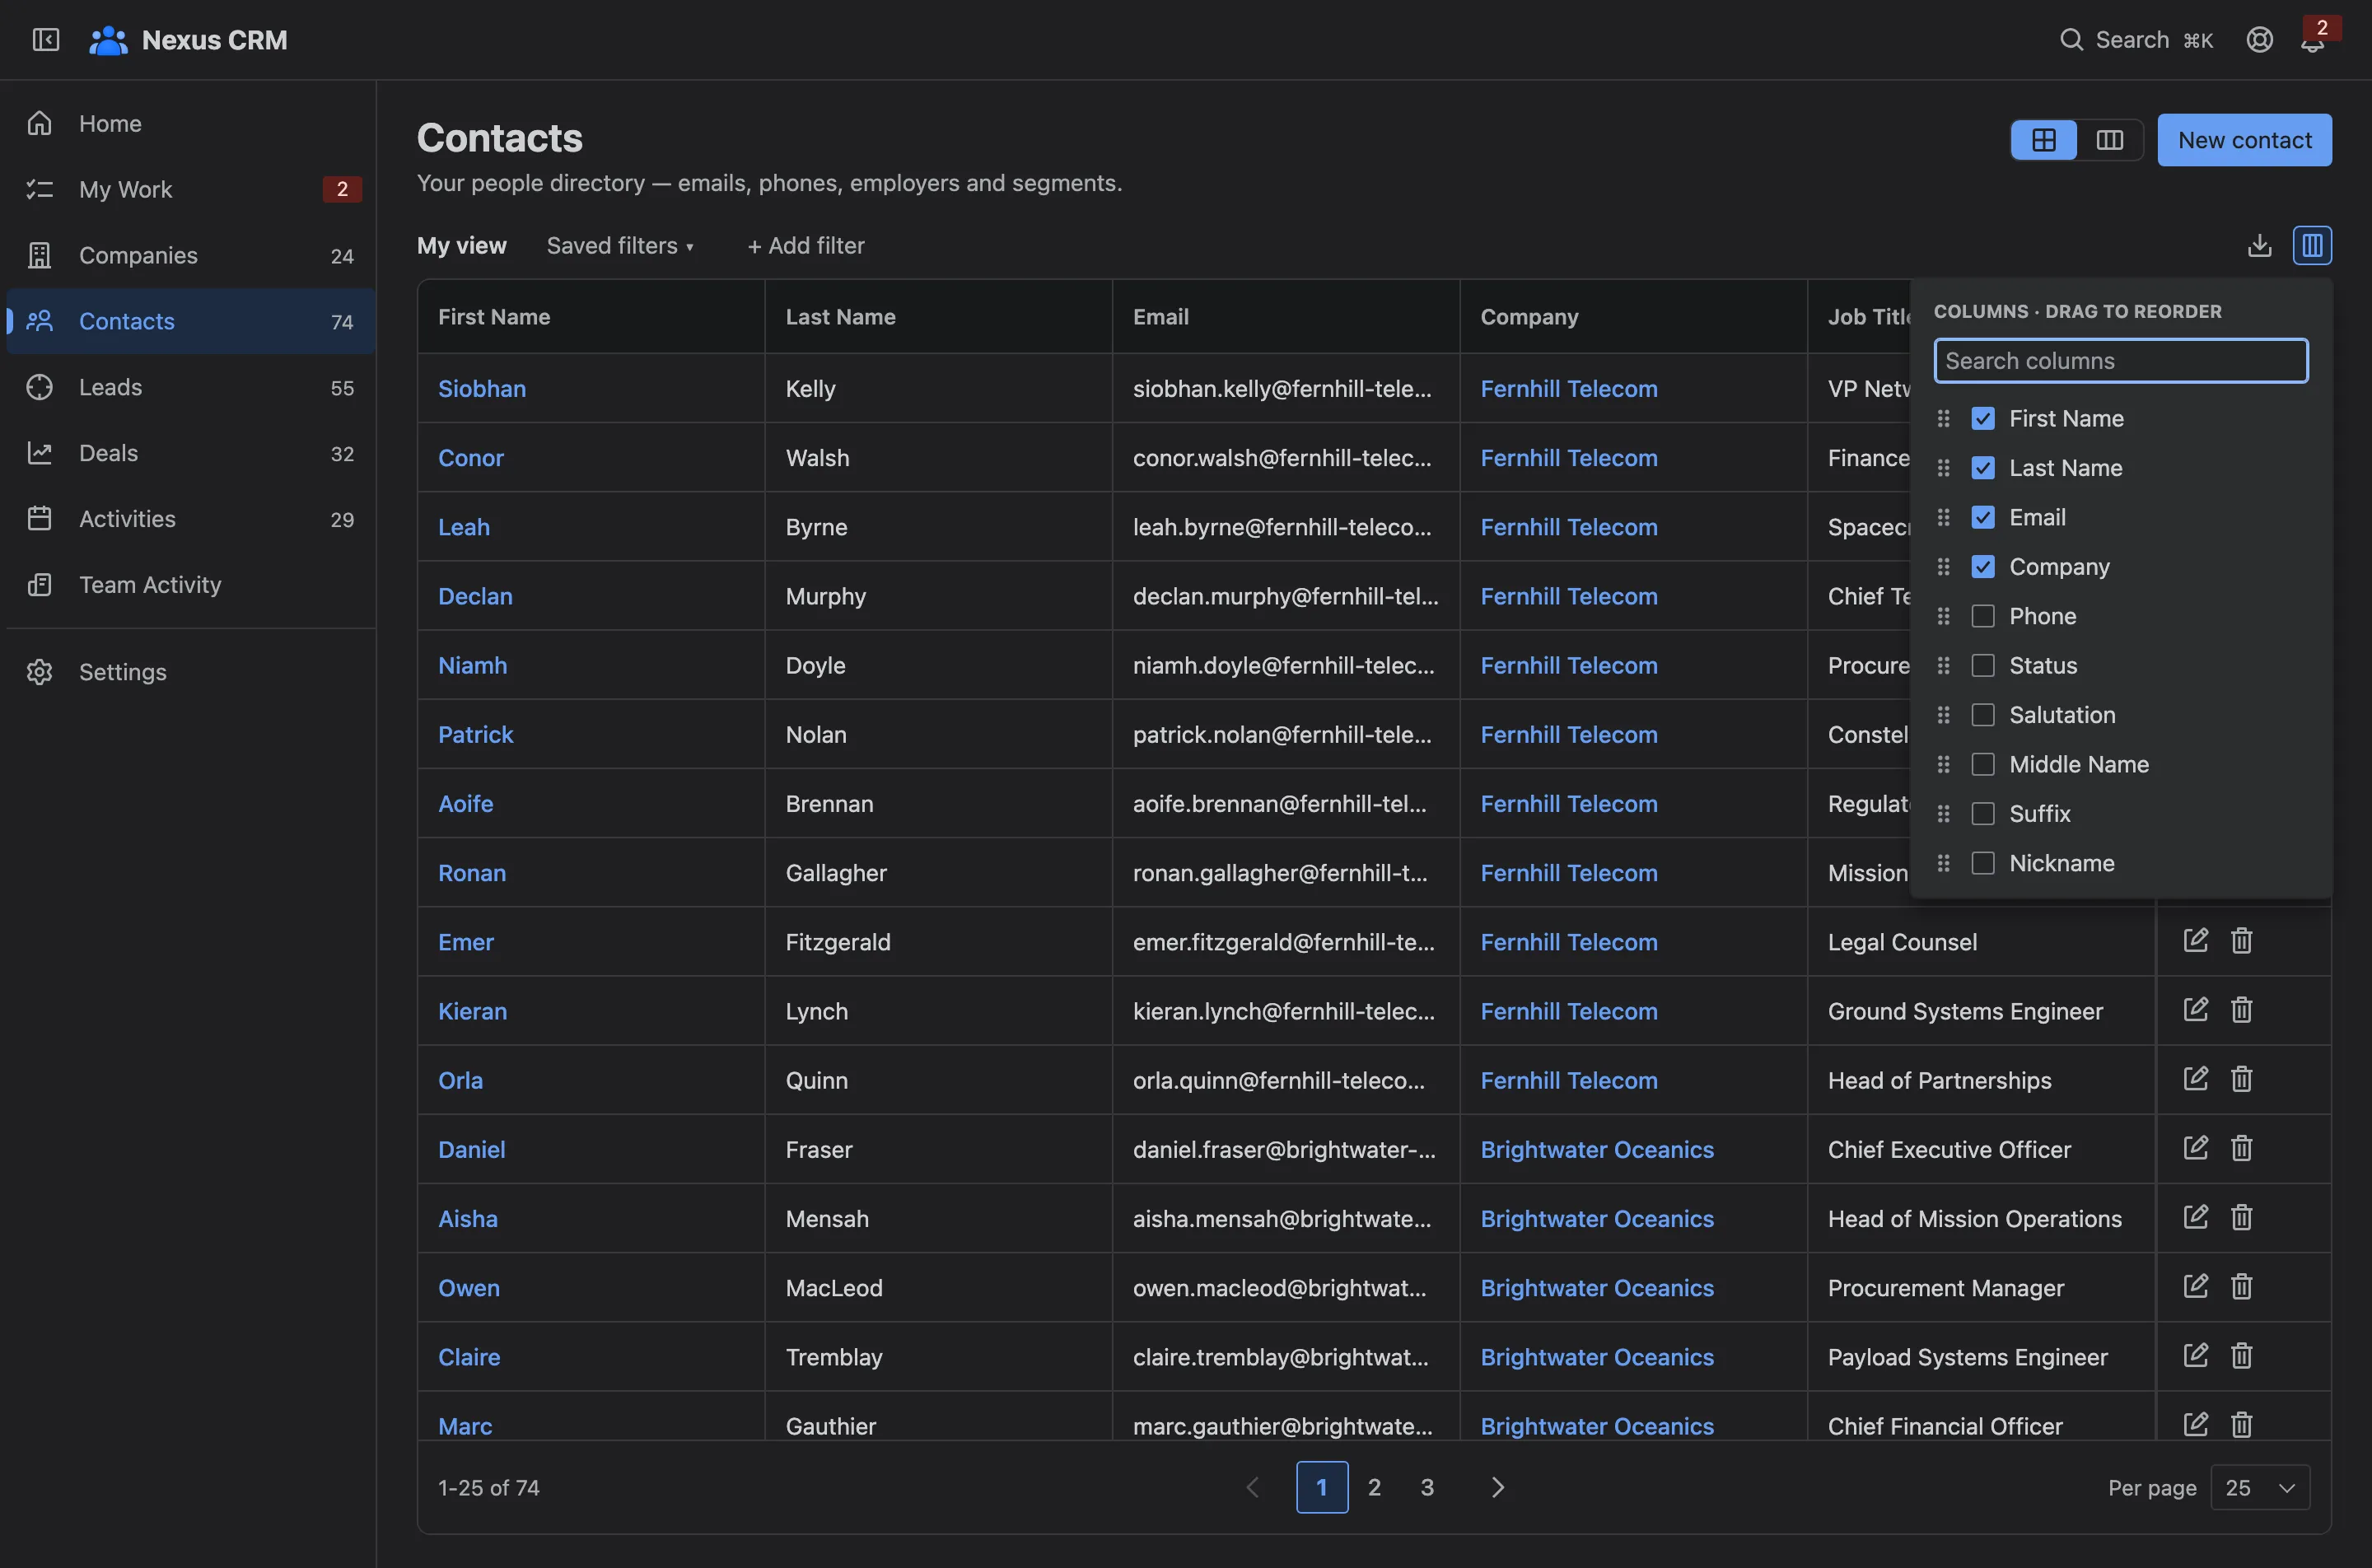This screenshot has width=2372, height=1568.
Task: Open Siobhan contact link
Action: point(482,388)
